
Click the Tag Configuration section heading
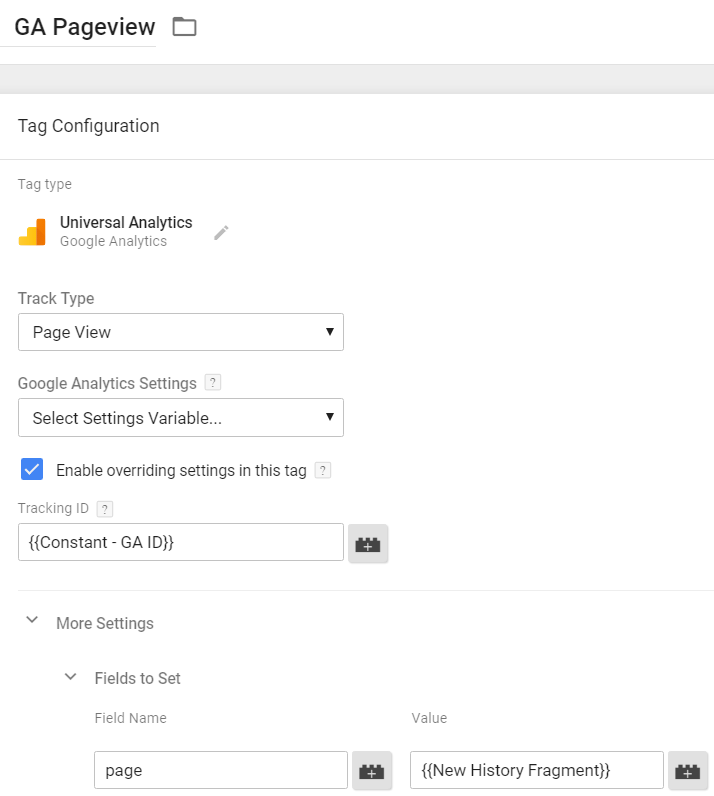pos(89,126)
